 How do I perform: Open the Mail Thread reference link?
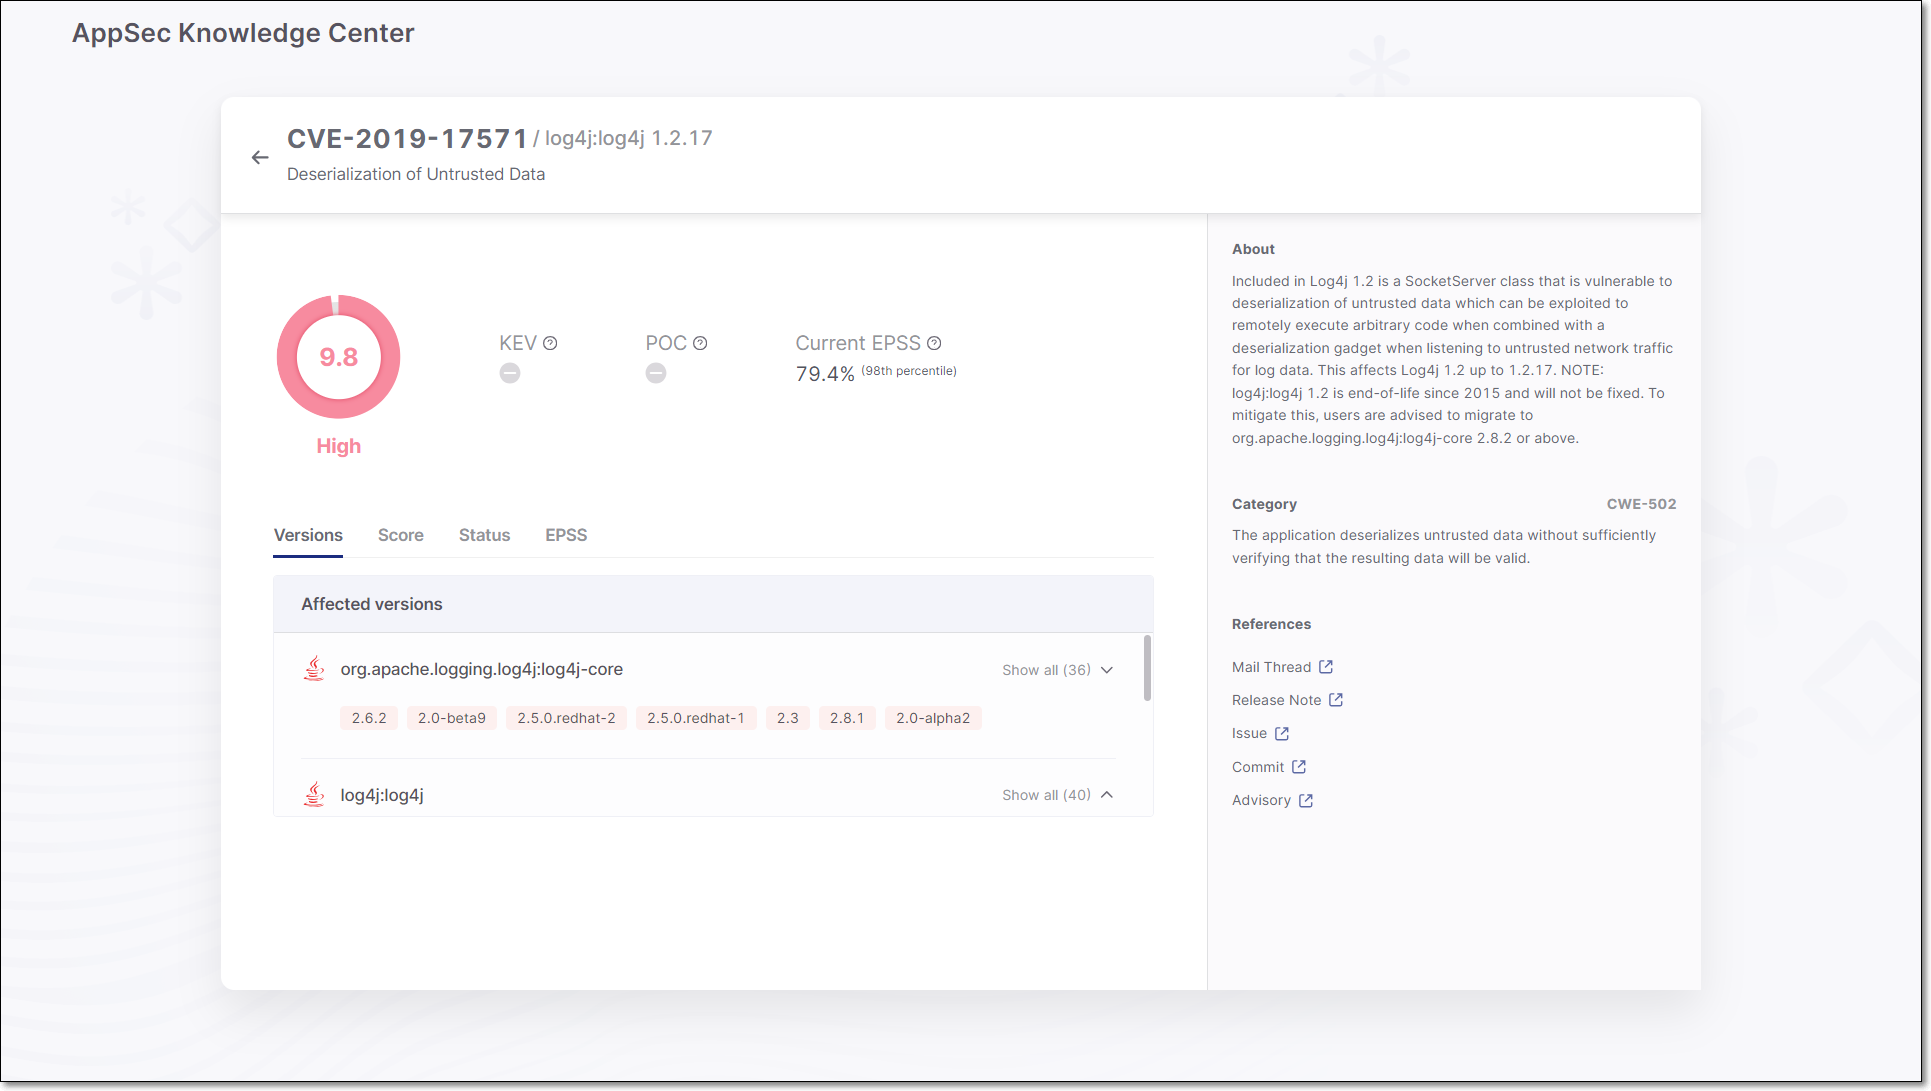pos(1271,667)
